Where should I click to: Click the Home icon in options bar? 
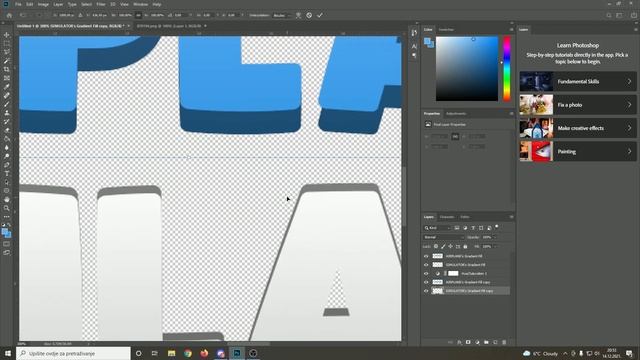click(x=9, y=15)
